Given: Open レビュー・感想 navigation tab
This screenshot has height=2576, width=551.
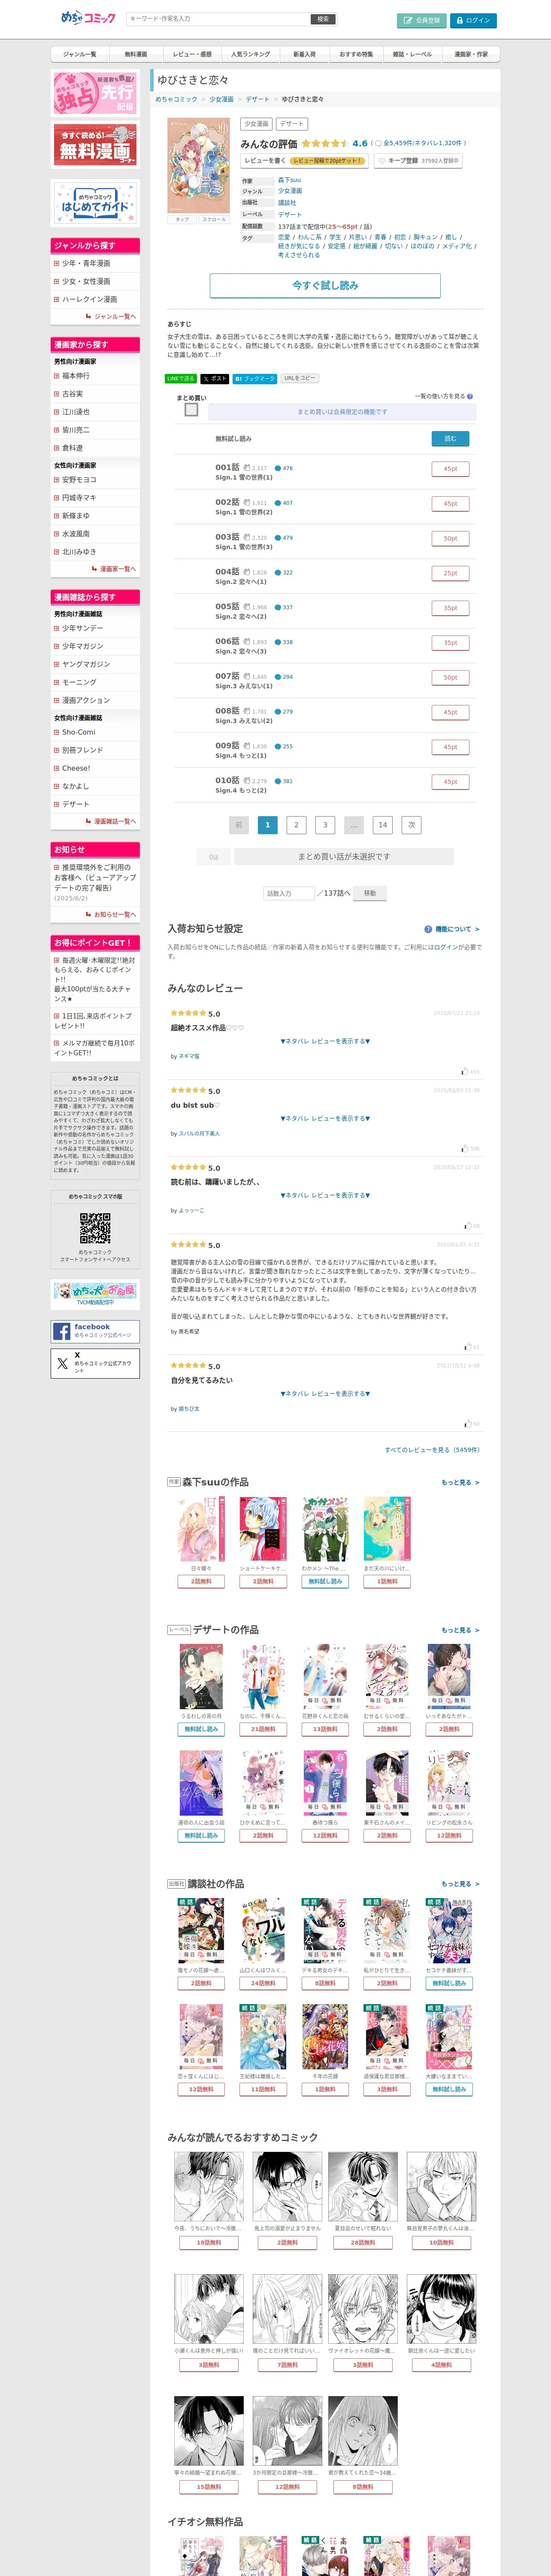Looking at the screenshot, I should [192, 54].
